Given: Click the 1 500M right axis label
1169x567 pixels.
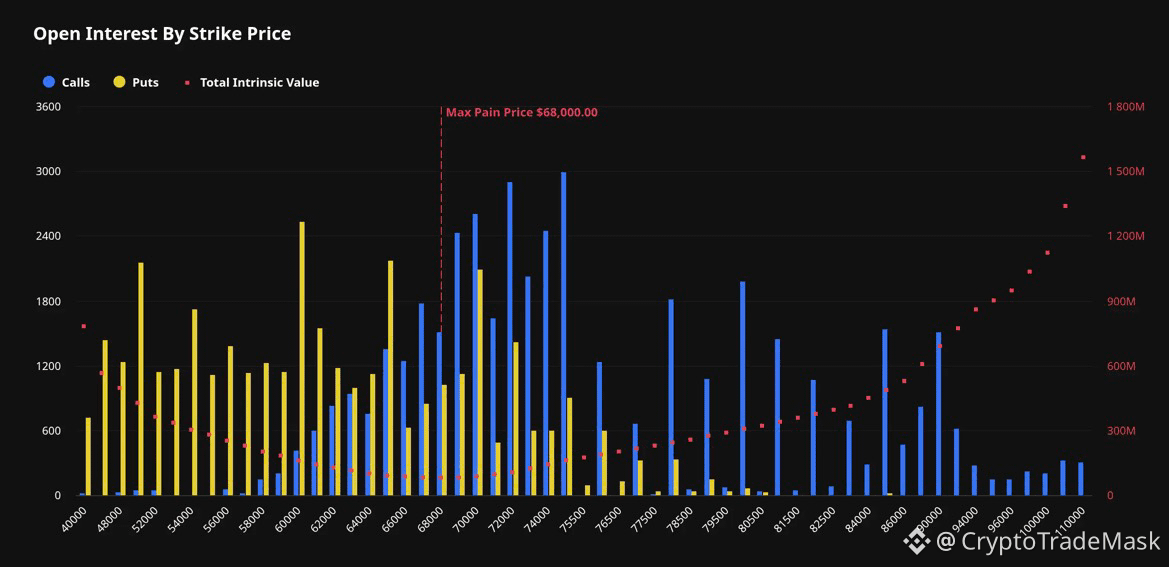Looking at the screenshot, I should pyautogui.click(x=1125, y=172).
